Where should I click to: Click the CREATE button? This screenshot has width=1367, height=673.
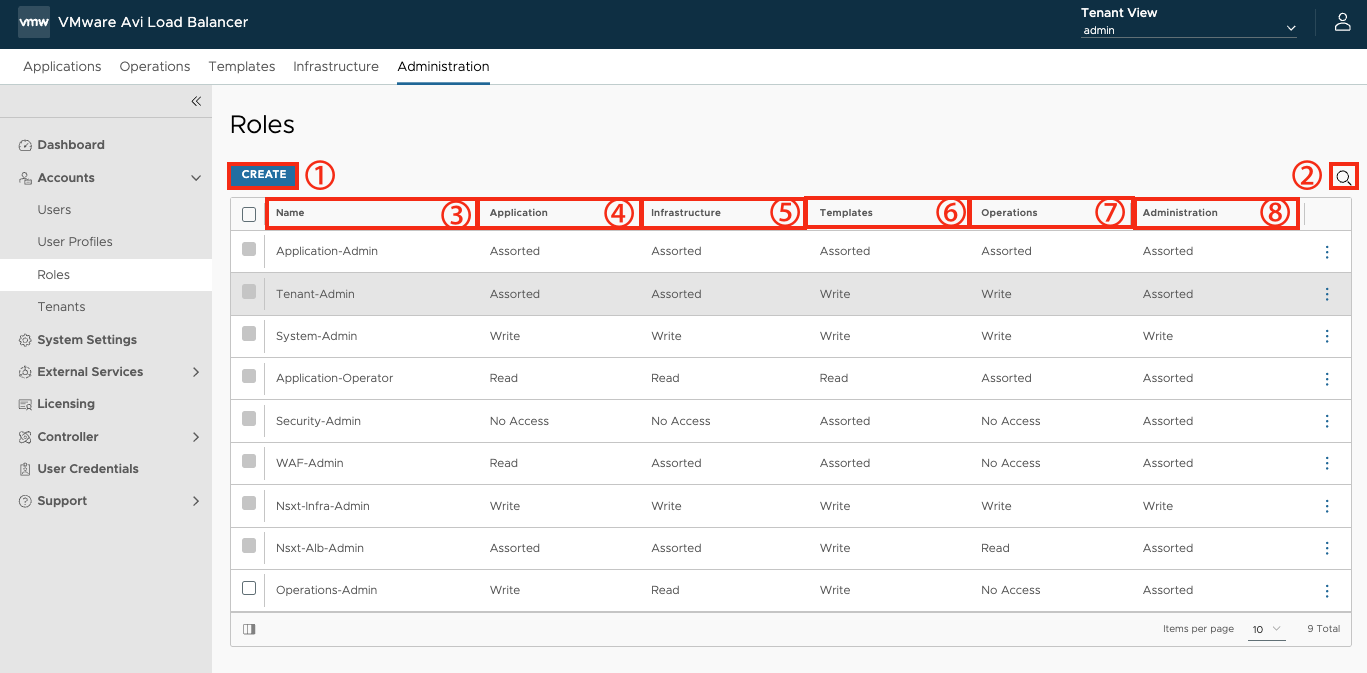tap(264, 175)
